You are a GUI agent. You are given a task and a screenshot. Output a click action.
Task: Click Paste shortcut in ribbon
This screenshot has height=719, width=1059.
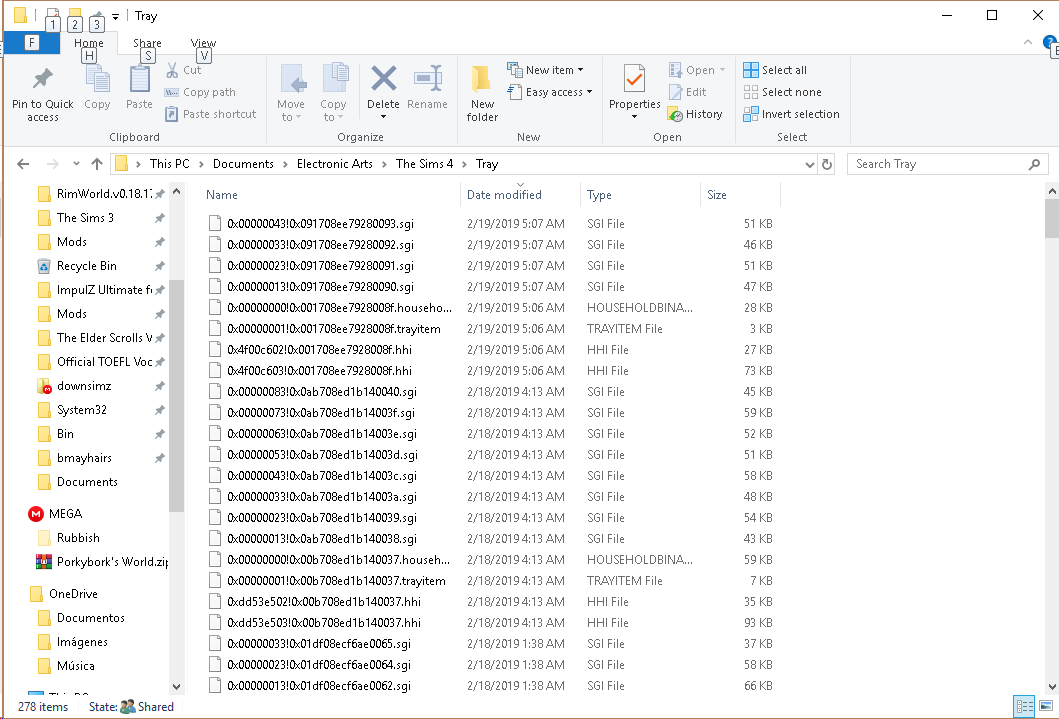click(x=211, y=114)
